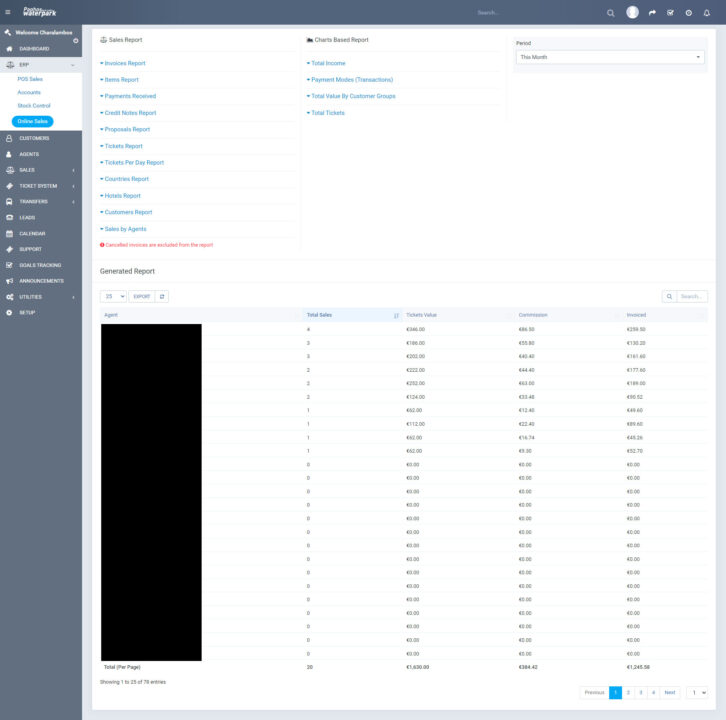Open the Sales by Agents report link
This screenshot has width=726, height=720.
point(125,229)
